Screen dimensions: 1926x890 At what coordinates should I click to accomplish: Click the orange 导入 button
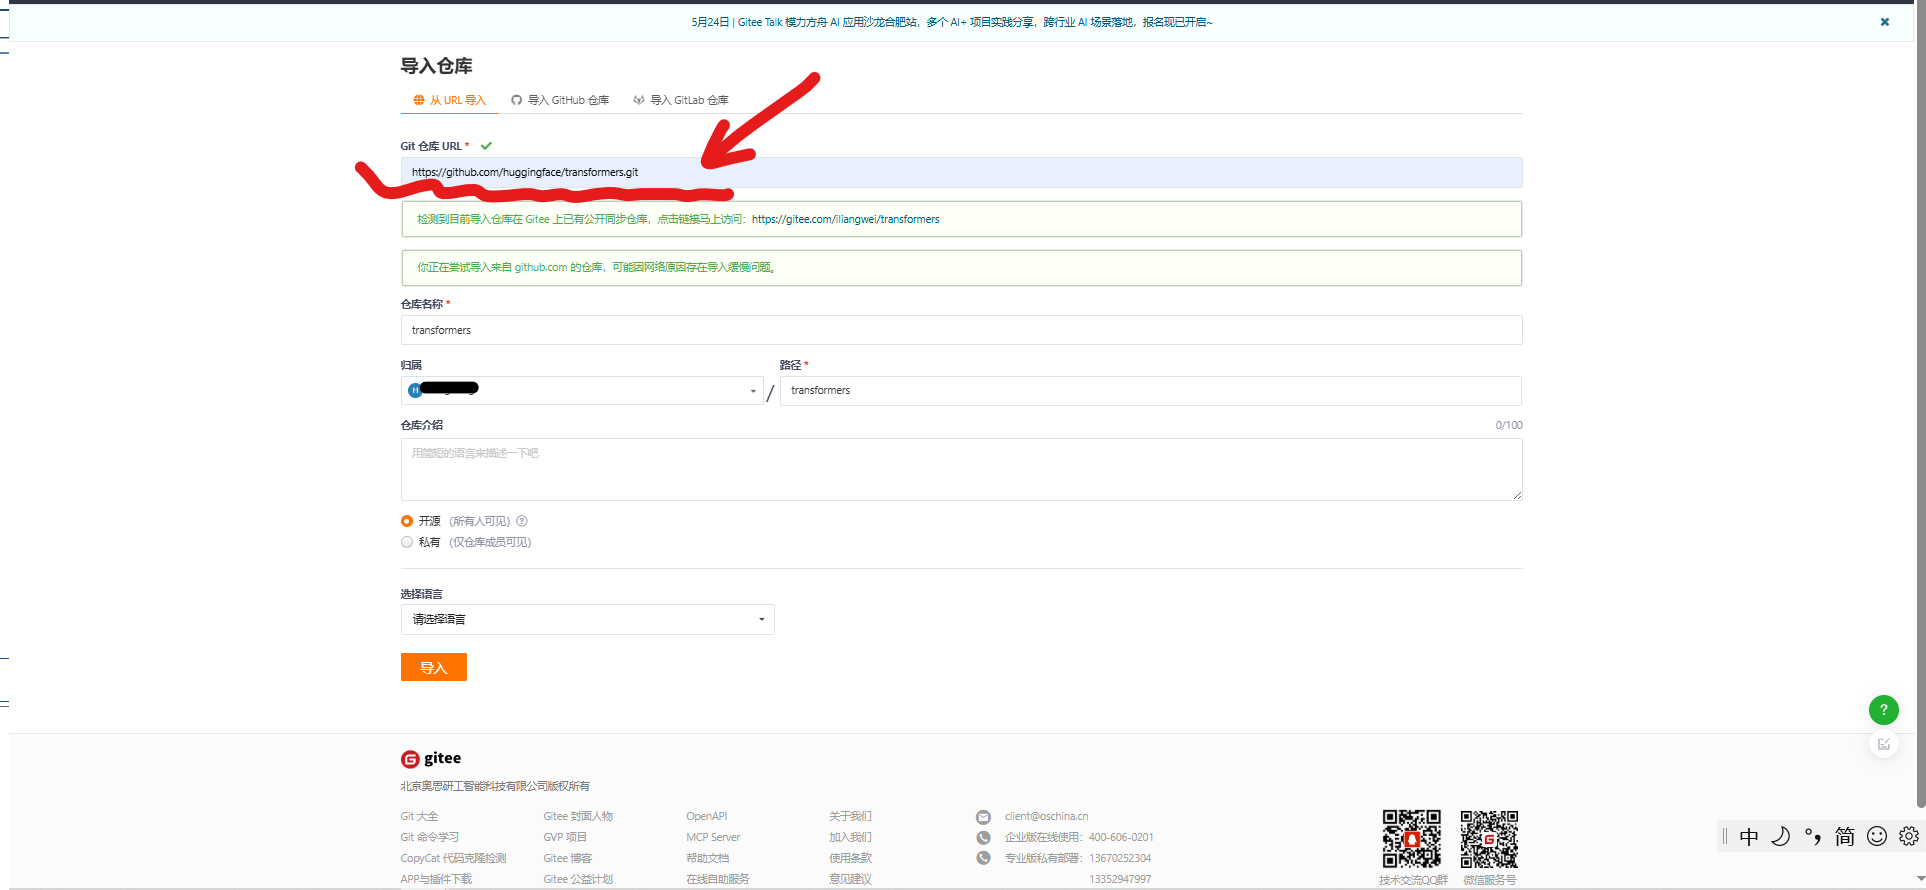434,667
